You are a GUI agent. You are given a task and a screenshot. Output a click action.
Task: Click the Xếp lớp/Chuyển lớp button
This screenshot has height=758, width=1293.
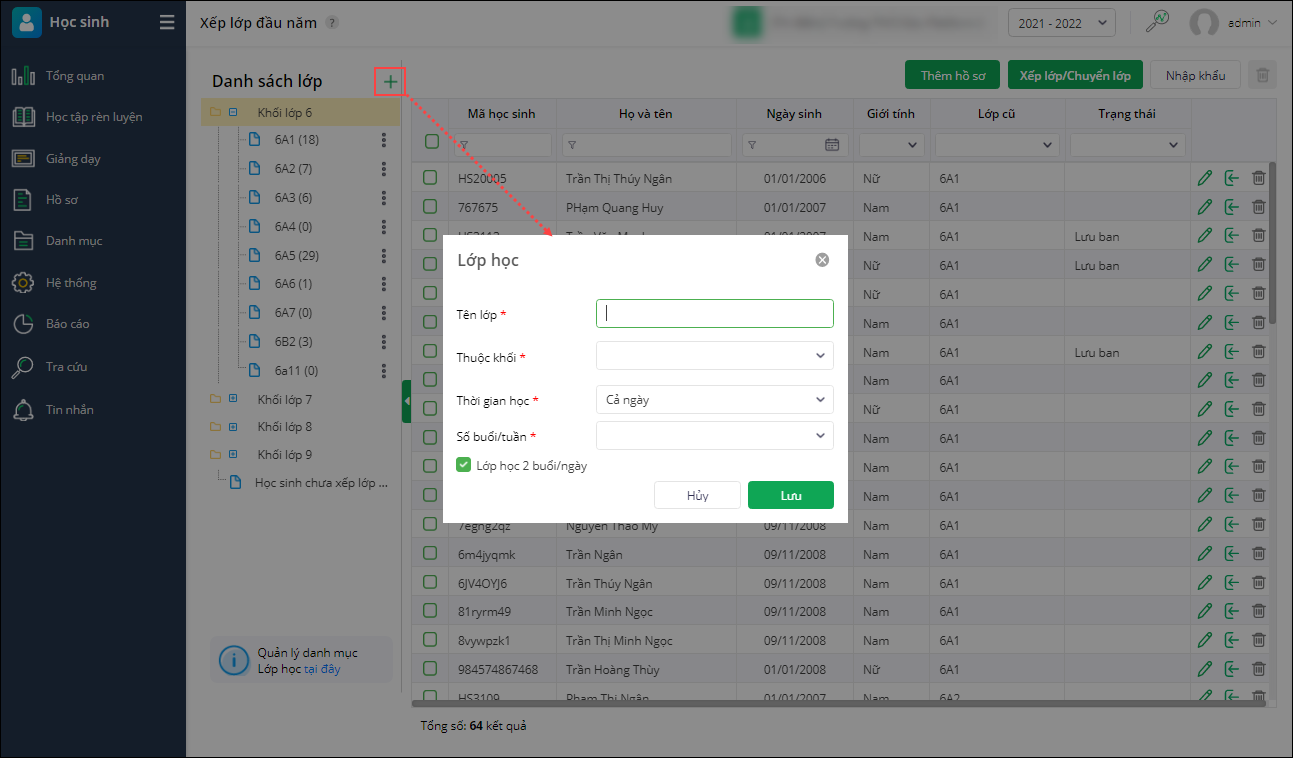coord(1076,75)
